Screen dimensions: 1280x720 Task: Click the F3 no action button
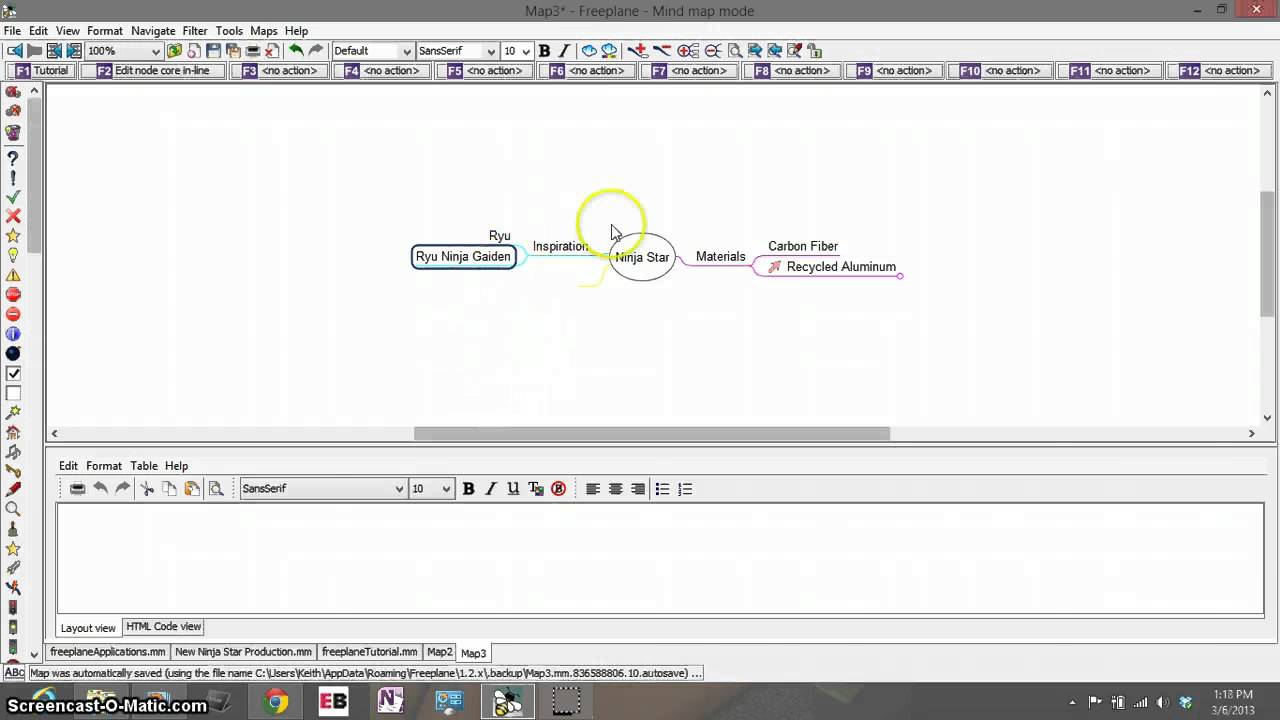click(279, 71)
